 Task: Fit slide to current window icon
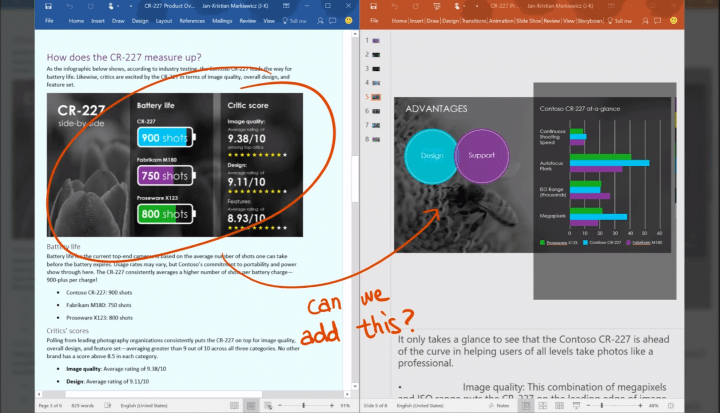tap(671, 406)
